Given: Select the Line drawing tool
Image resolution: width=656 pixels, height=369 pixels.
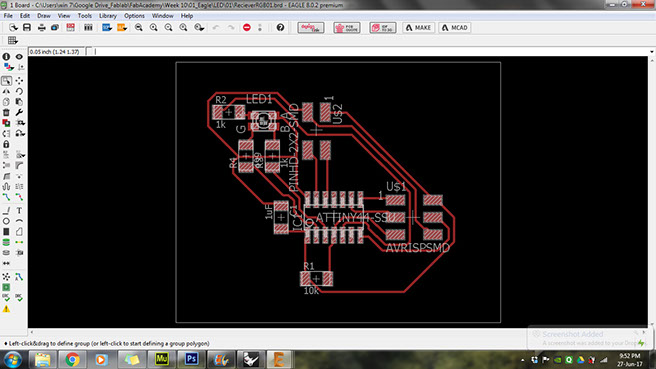Looking at the screenshot, I should point(6,210).
